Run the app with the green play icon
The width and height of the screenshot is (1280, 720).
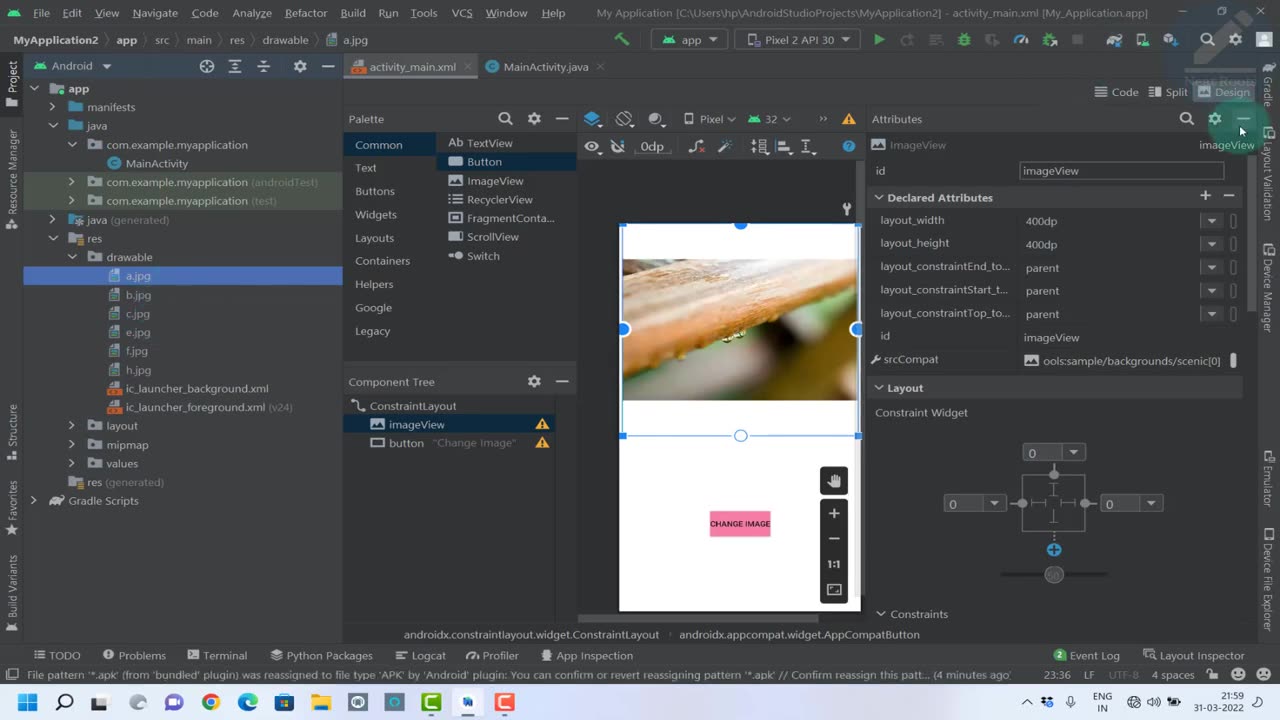click(x=879, y=40)
